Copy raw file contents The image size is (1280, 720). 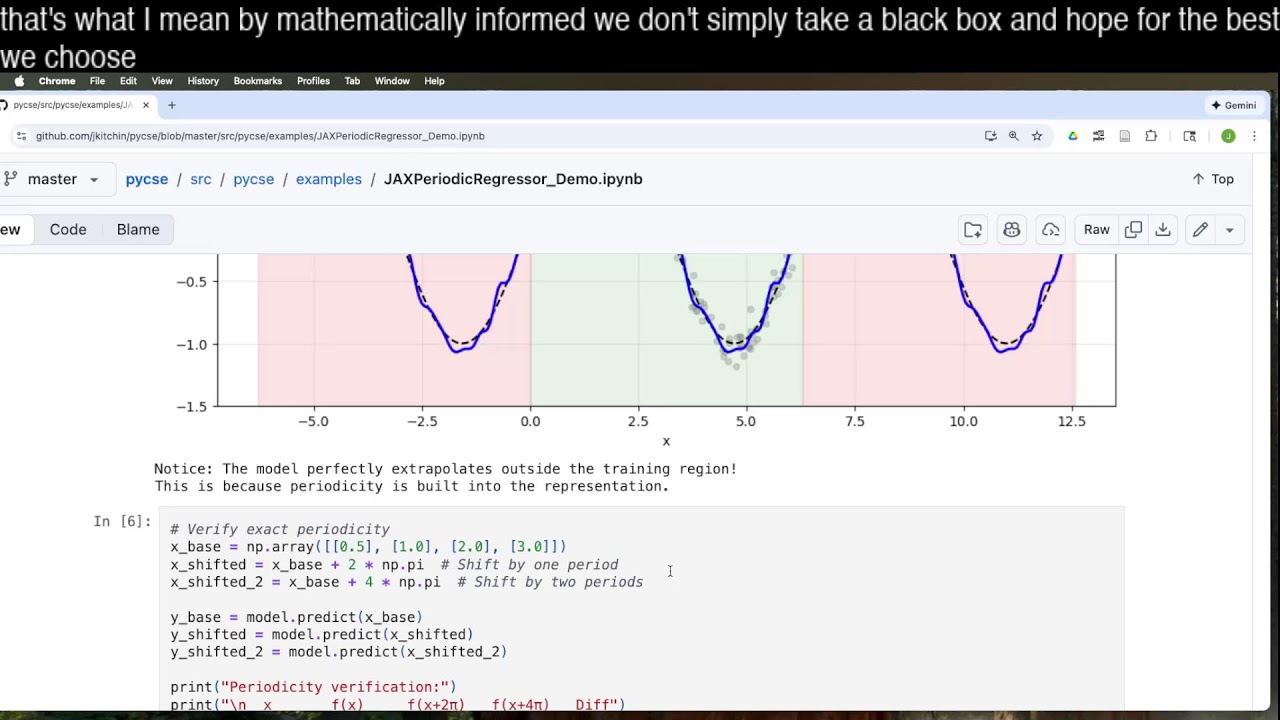click(1133, 230)
